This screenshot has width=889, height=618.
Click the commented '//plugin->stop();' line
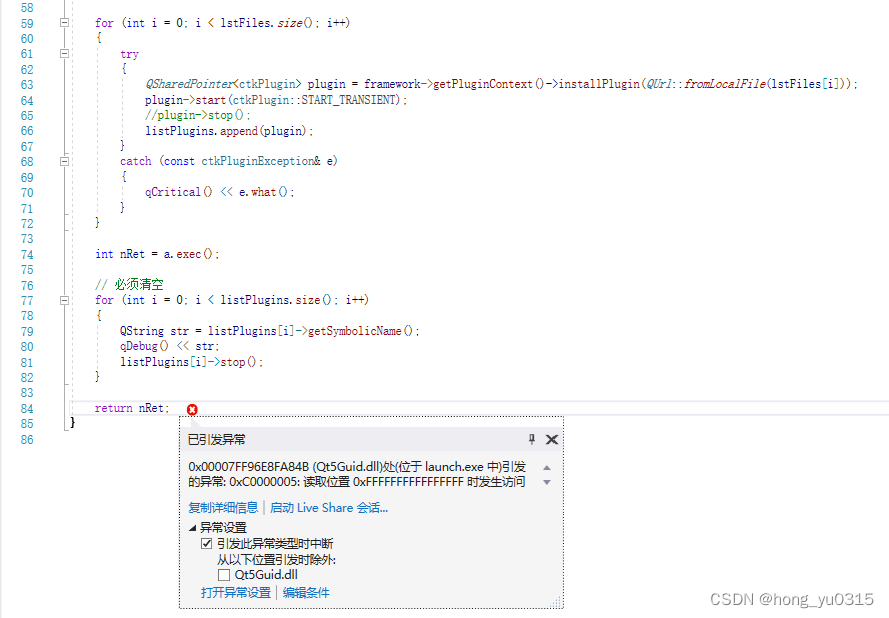click(x=197, y=115)
